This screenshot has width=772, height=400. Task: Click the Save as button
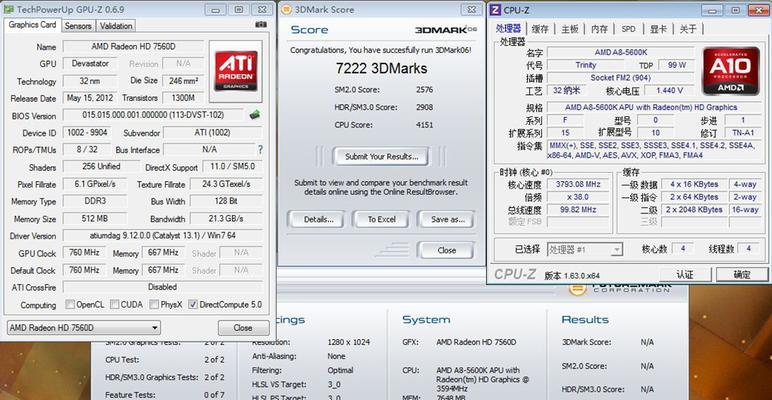tap(448, 220)
